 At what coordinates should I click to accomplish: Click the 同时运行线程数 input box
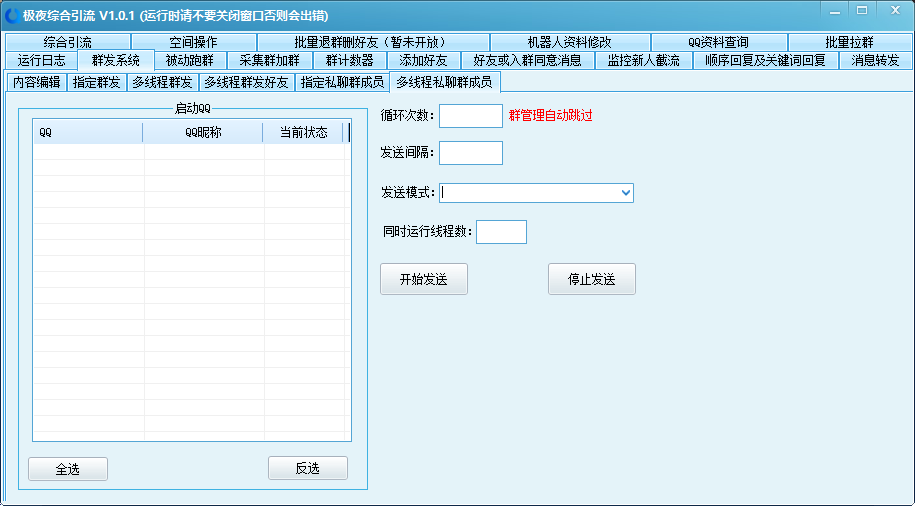pyautogui.click(x=500, y=232)
